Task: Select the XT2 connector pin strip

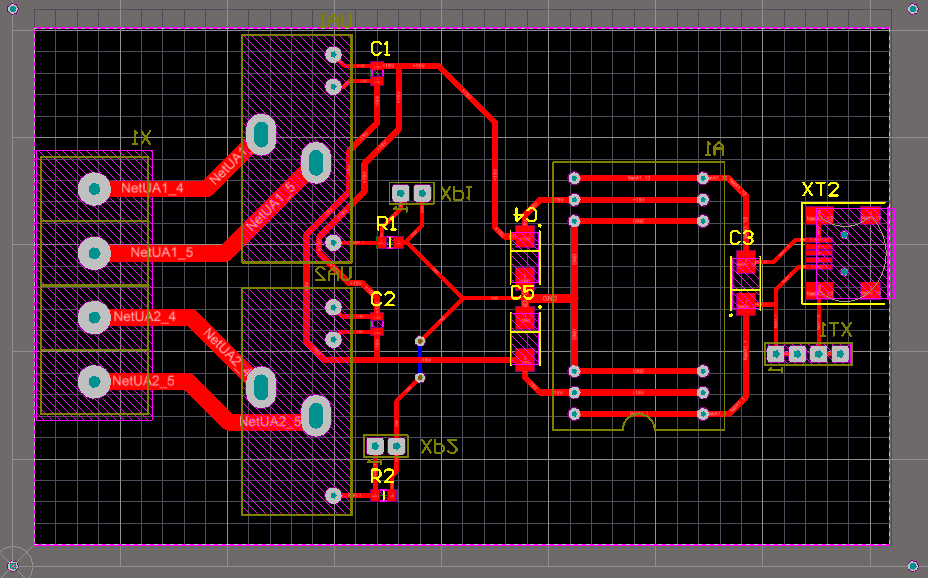Action: point(819,253)
